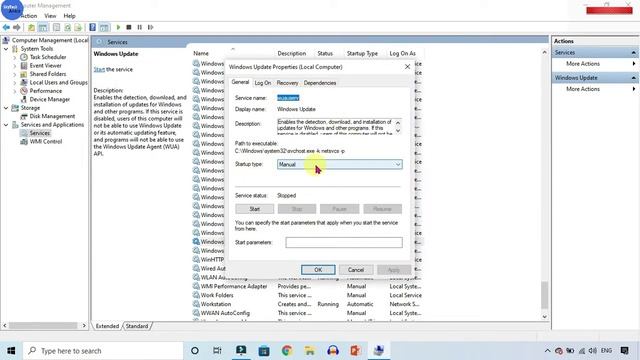Switch to the Standard view tab

(x=137, y=326)
